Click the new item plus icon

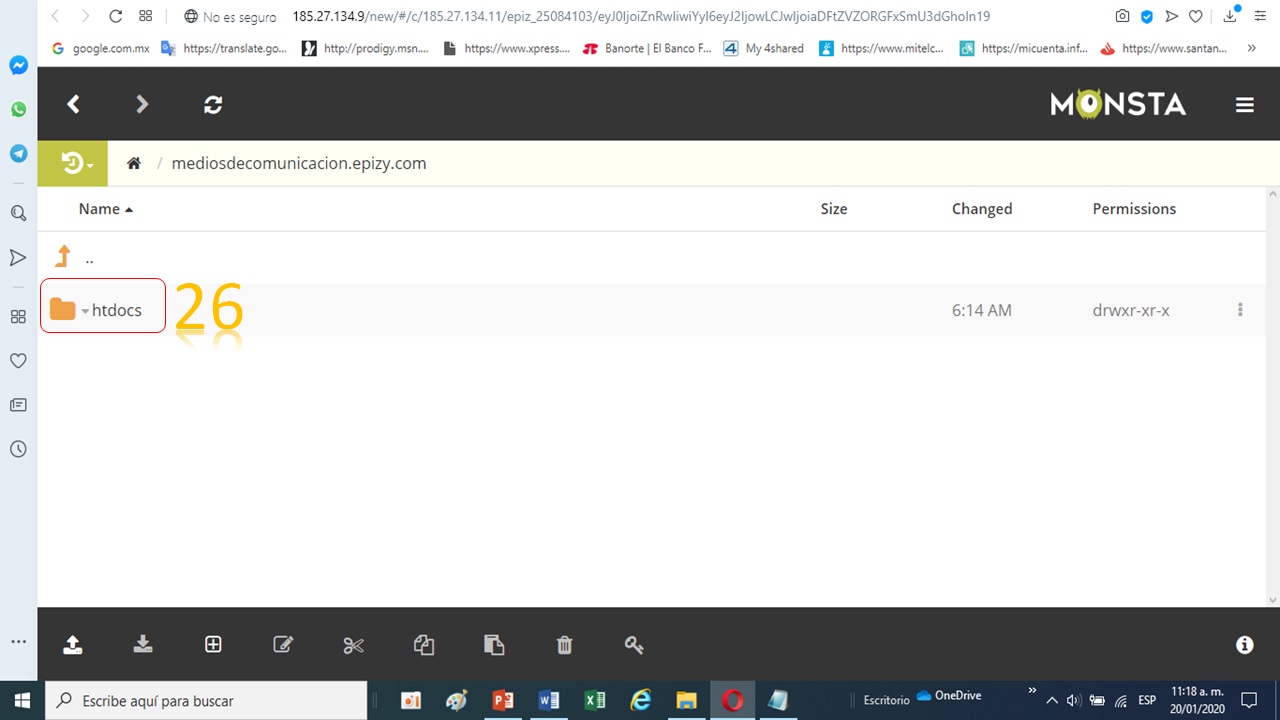pyautogui.click(x=213, y=645)
